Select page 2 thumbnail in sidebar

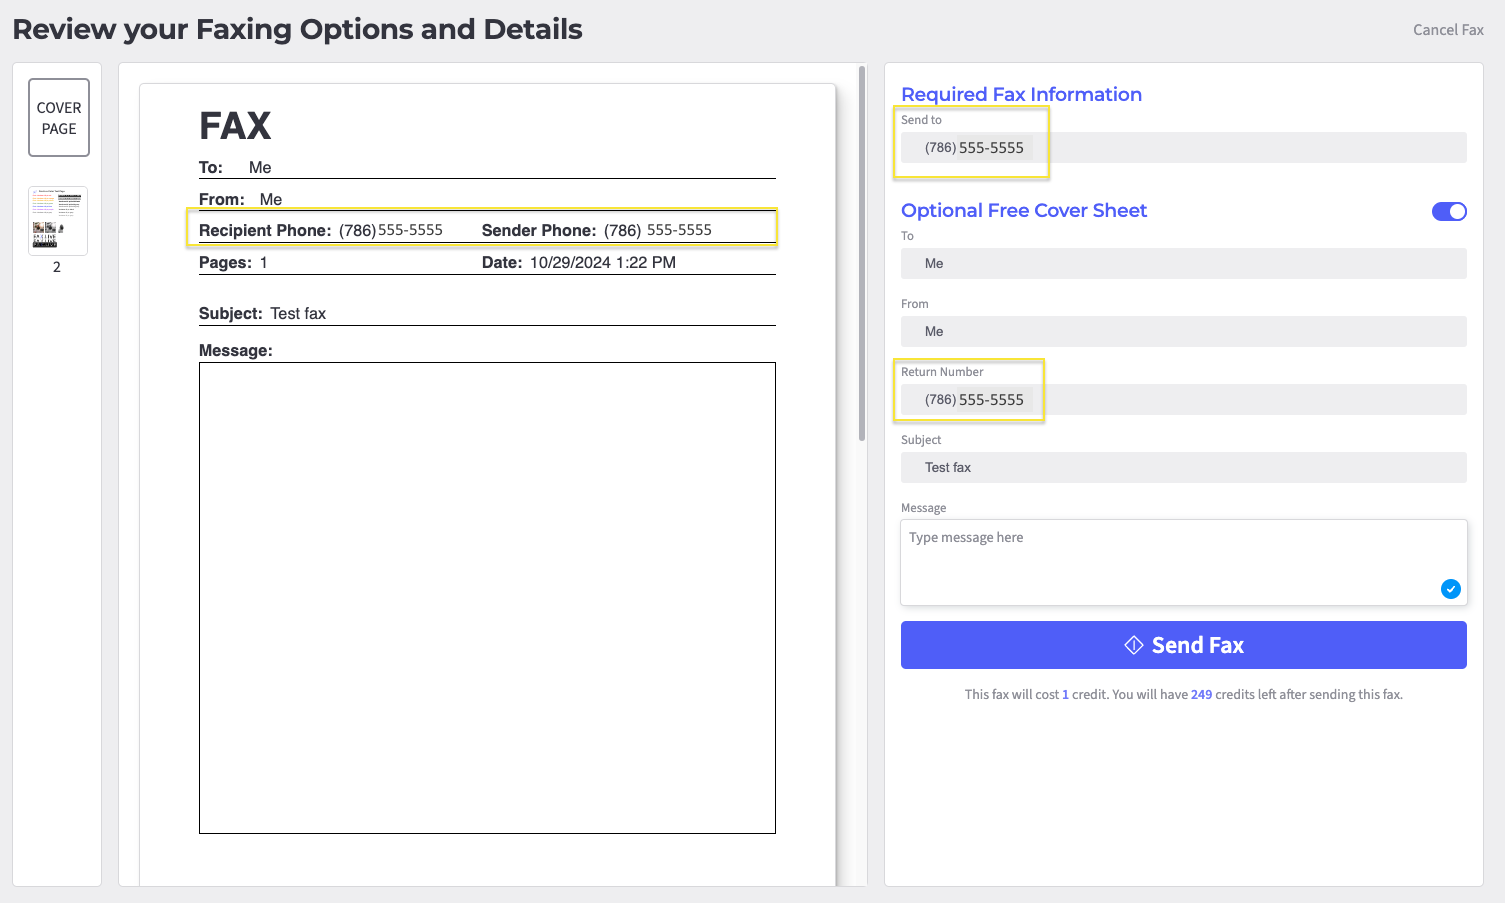[x=57, y=220]
